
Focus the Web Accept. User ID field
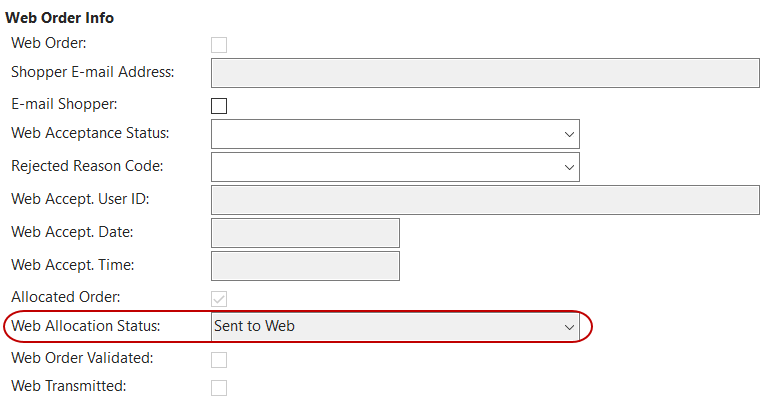(485, 199)
